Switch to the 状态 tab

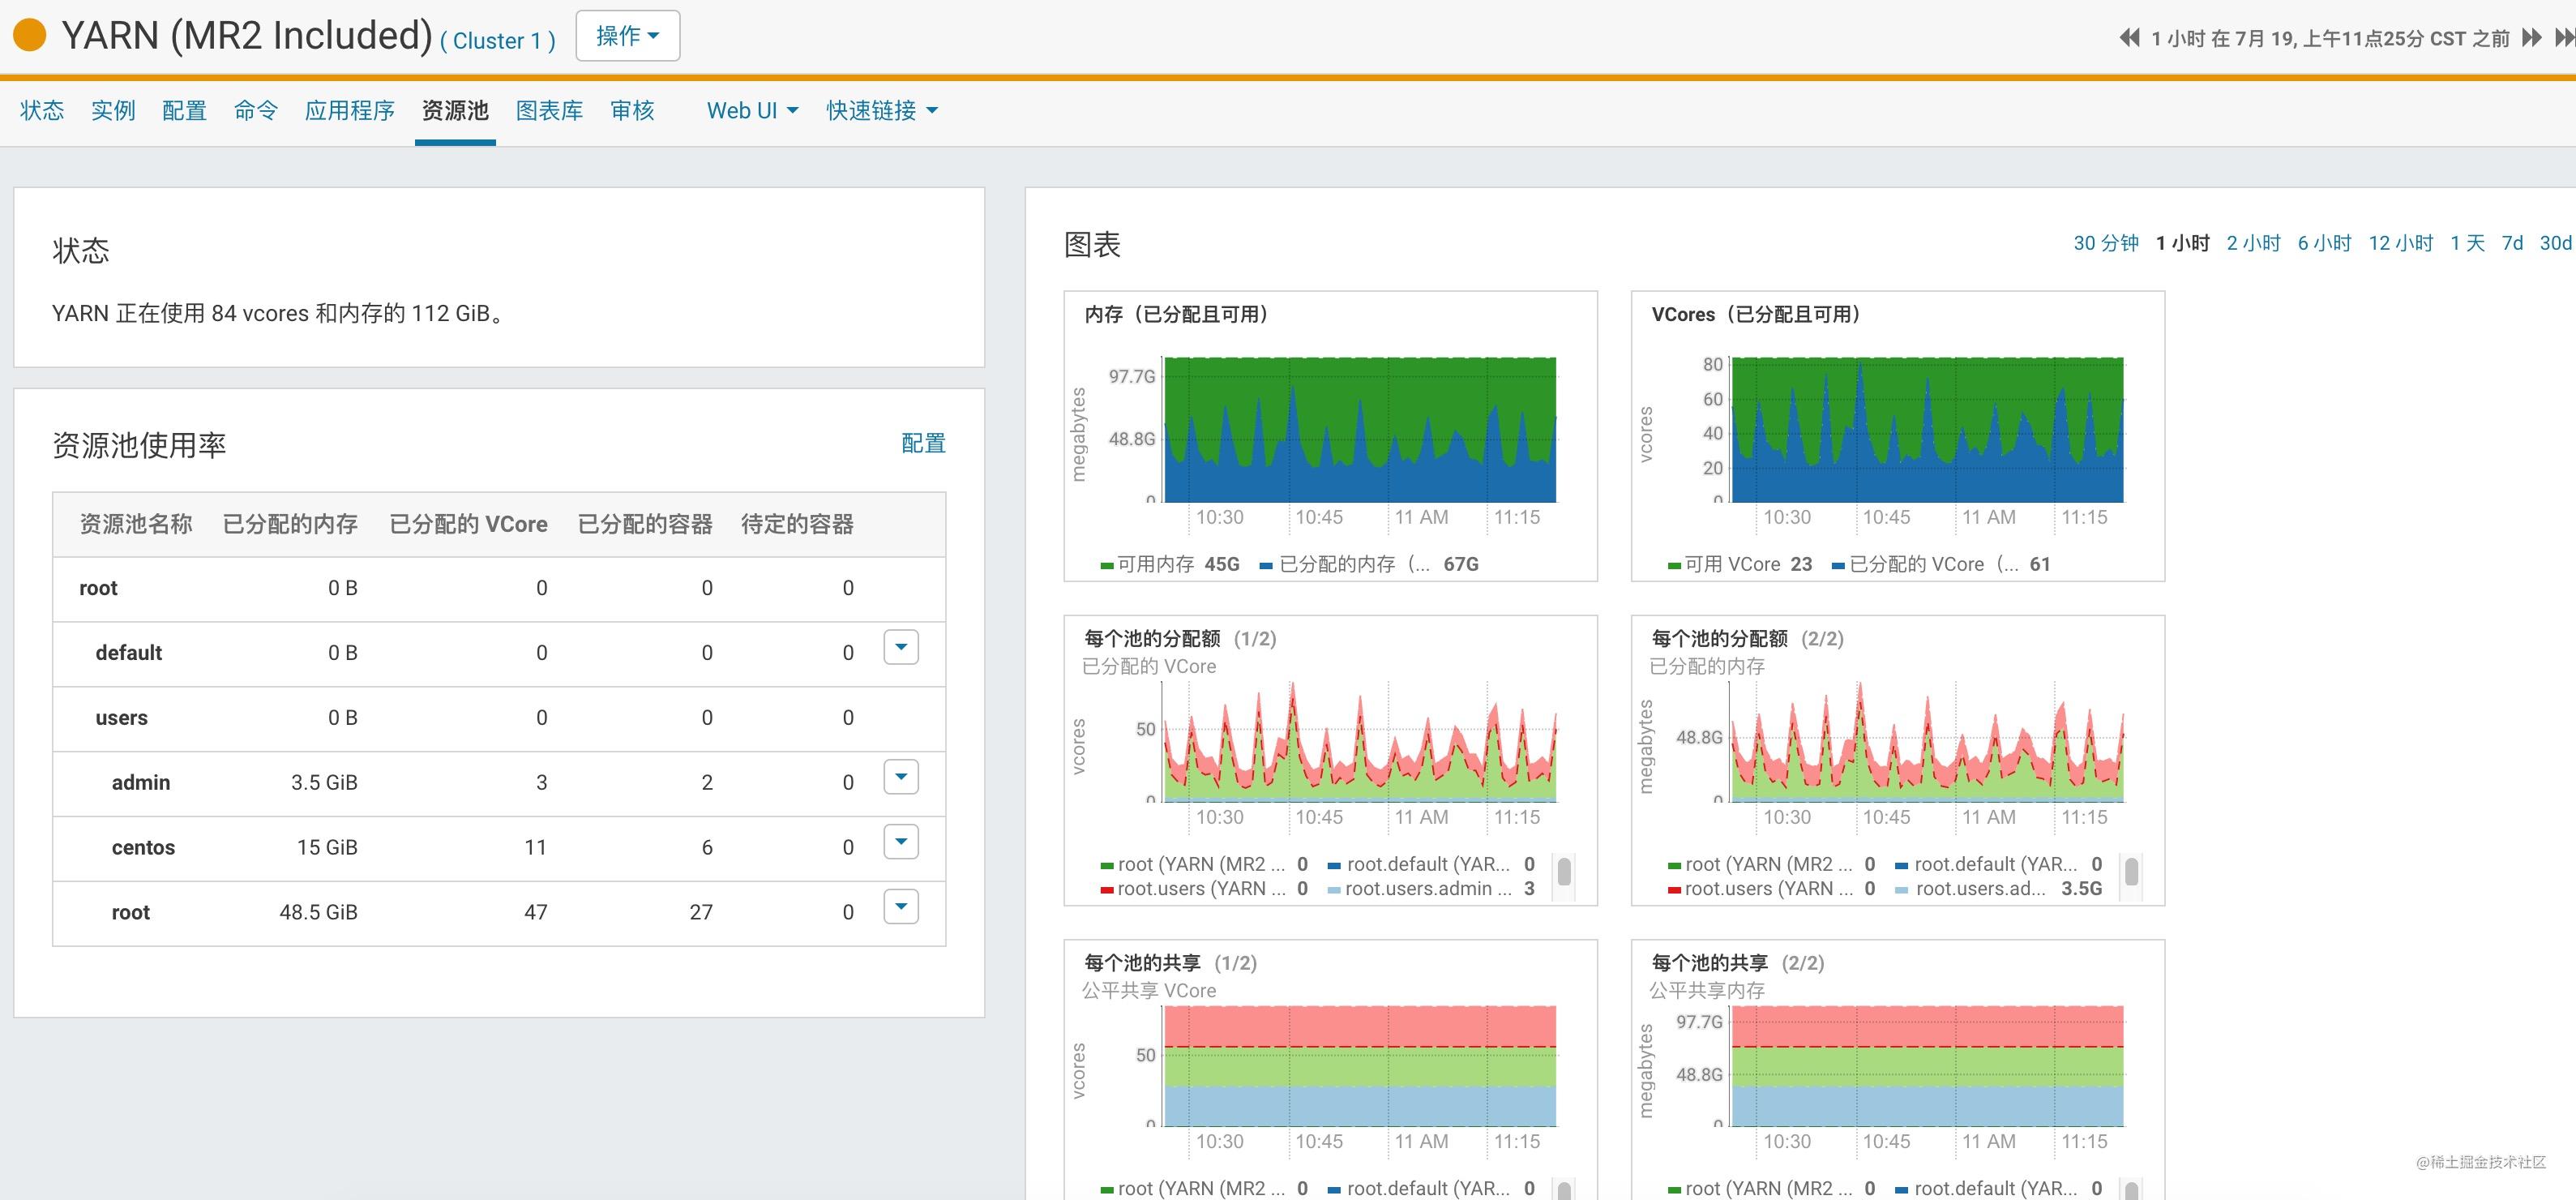(41, 110)
